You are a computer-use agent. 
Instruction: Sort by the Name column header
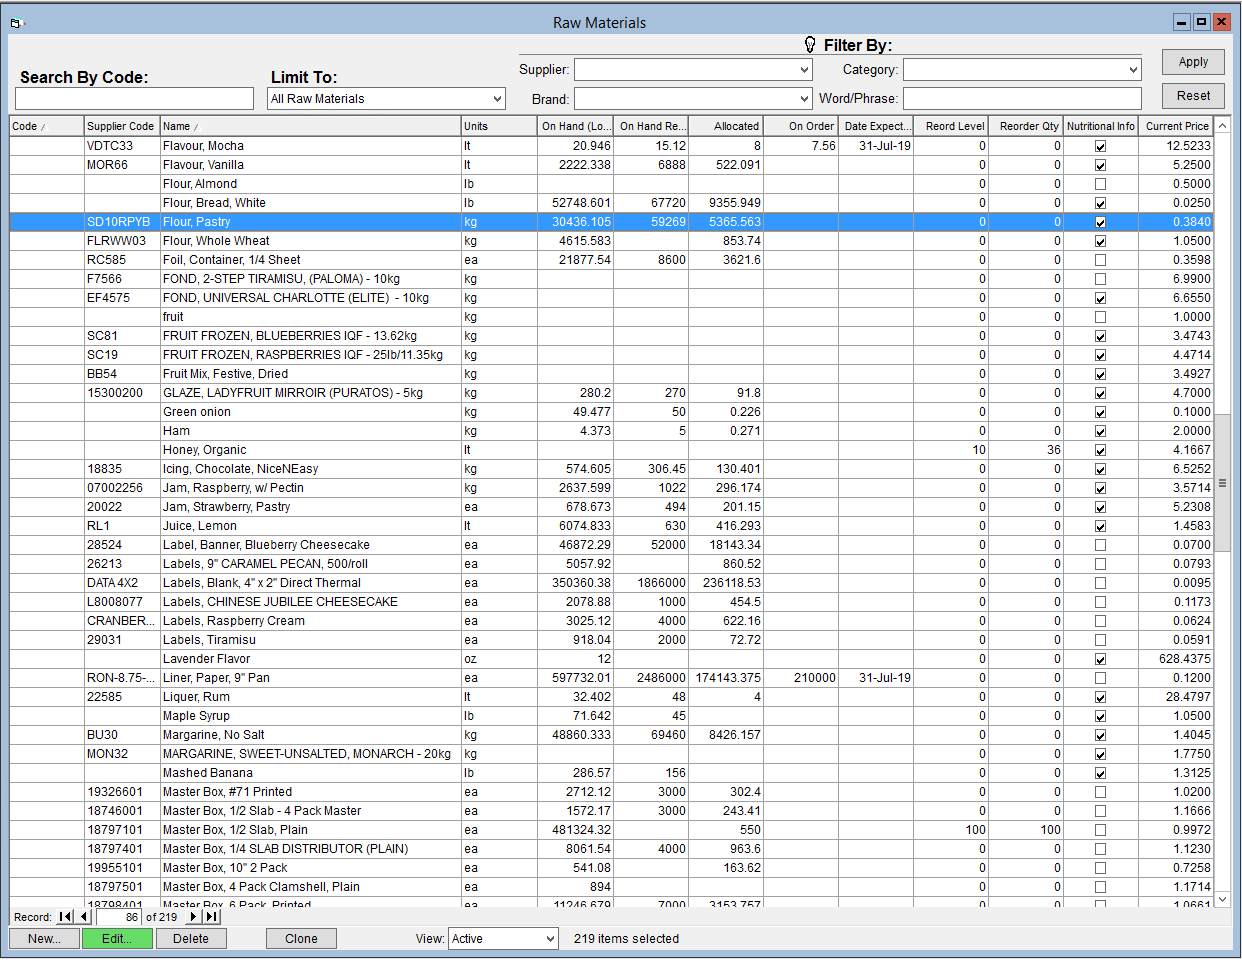pyautogui.click(x=310, y=126)
